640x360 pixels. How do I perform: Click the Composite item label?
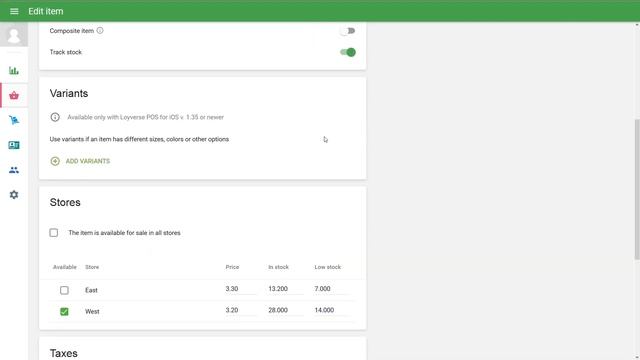click(72, 31)
